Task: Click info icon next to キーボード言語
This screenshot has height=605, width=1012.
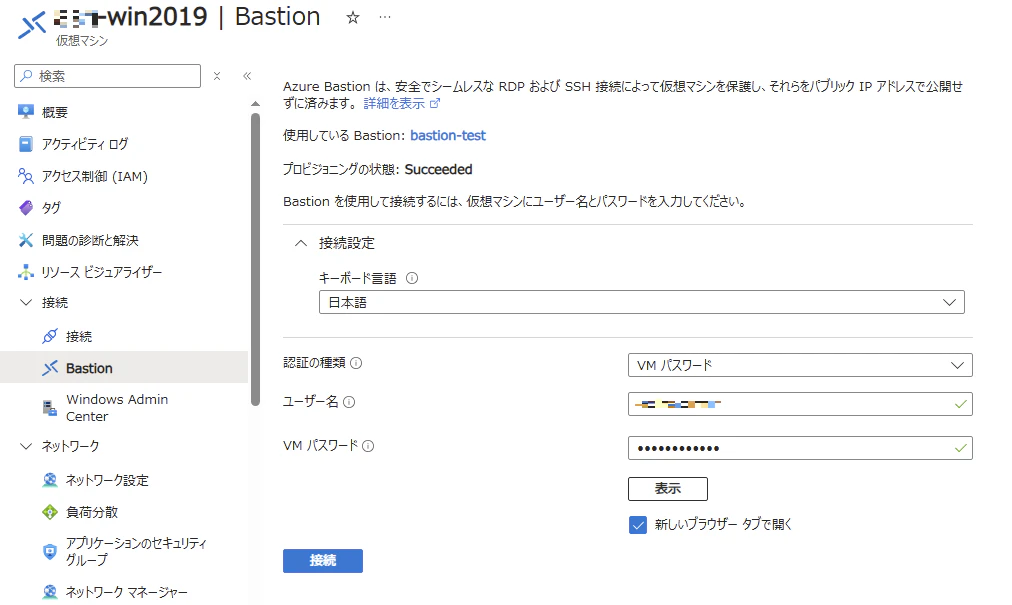Action: click(x=412, y=278)
